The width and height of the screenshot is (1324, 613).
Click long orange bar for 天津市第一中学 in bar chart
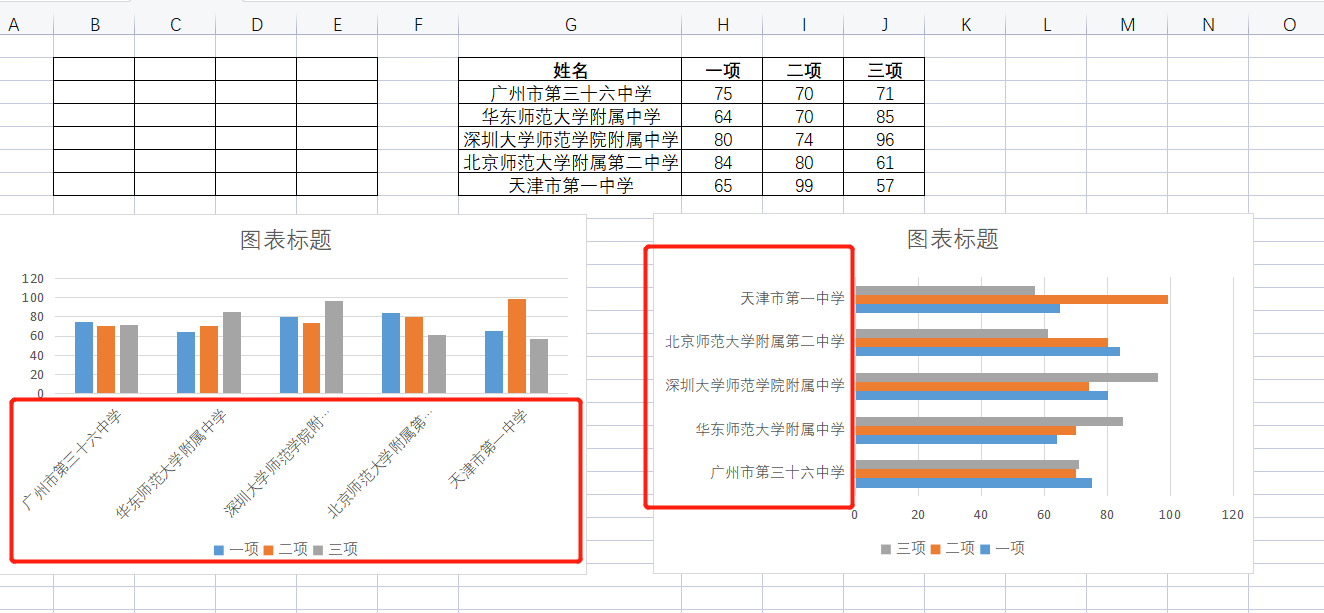pos(1011,299)
